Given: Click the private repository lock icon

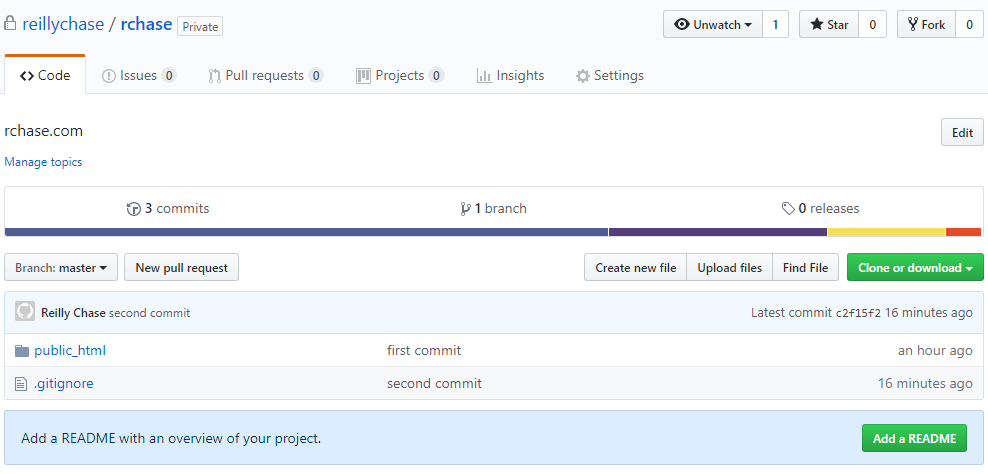Looking at the screenshot, I should coord(9,25).
